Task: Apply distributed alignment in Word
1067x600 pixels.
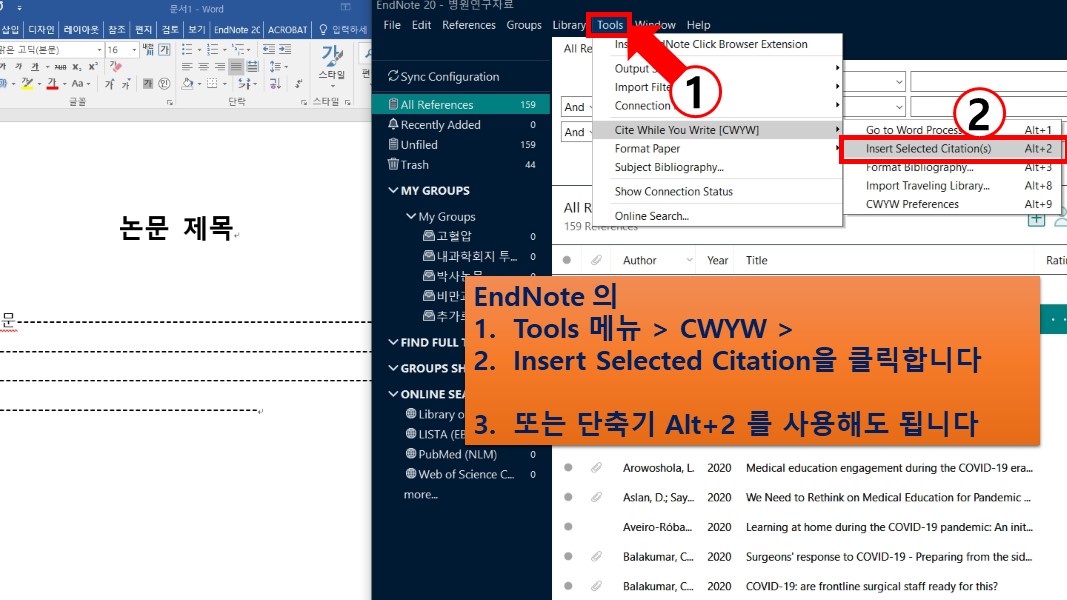Action: point(252,67)
